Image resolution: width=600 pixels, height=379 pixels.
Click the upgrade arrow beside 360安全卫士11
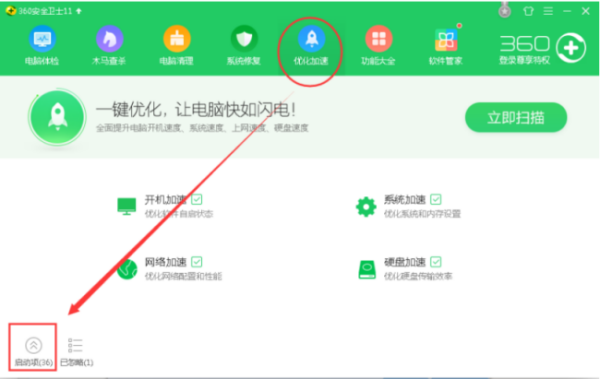click(x=79, y=11)
